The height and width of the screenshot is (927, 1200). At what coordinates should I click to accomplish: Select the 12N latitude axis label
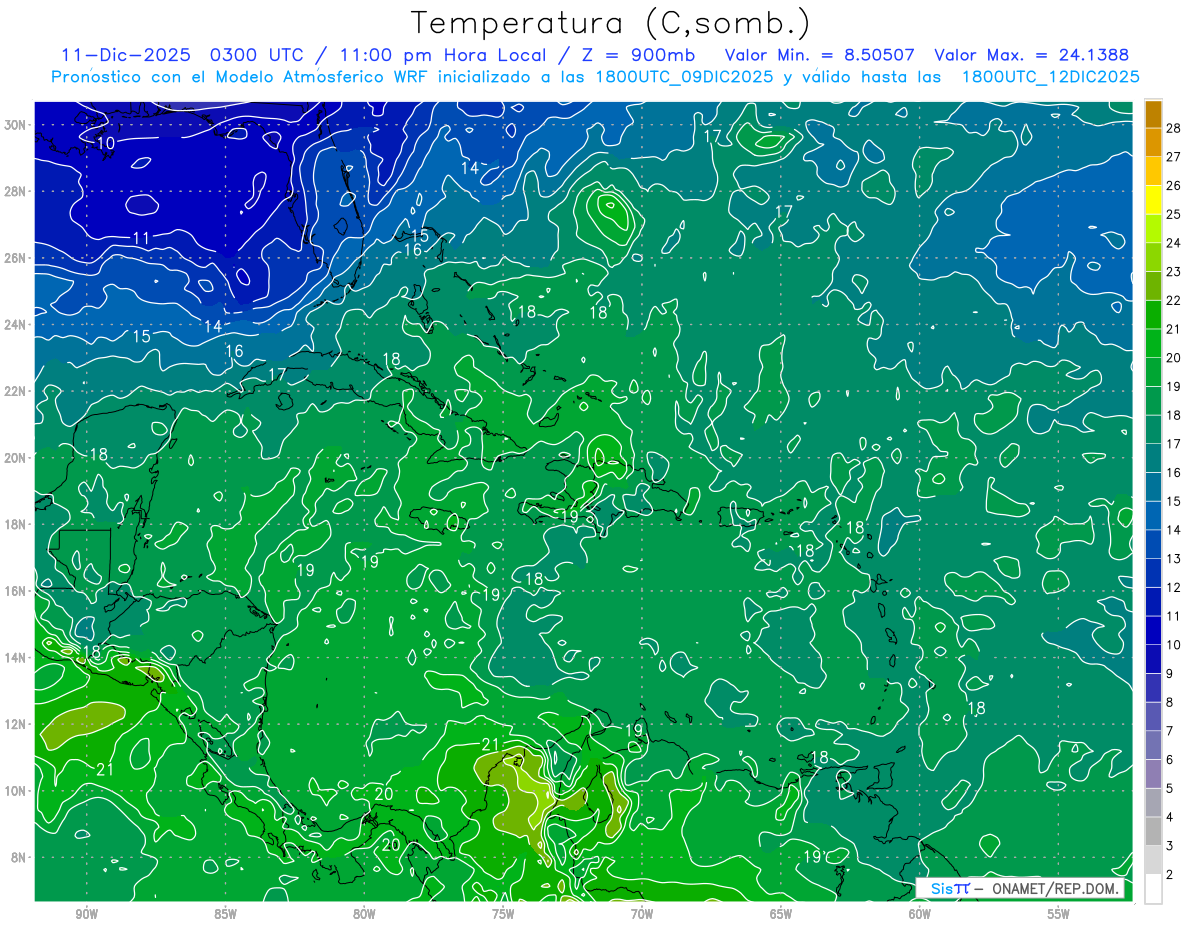click(16, 724)
